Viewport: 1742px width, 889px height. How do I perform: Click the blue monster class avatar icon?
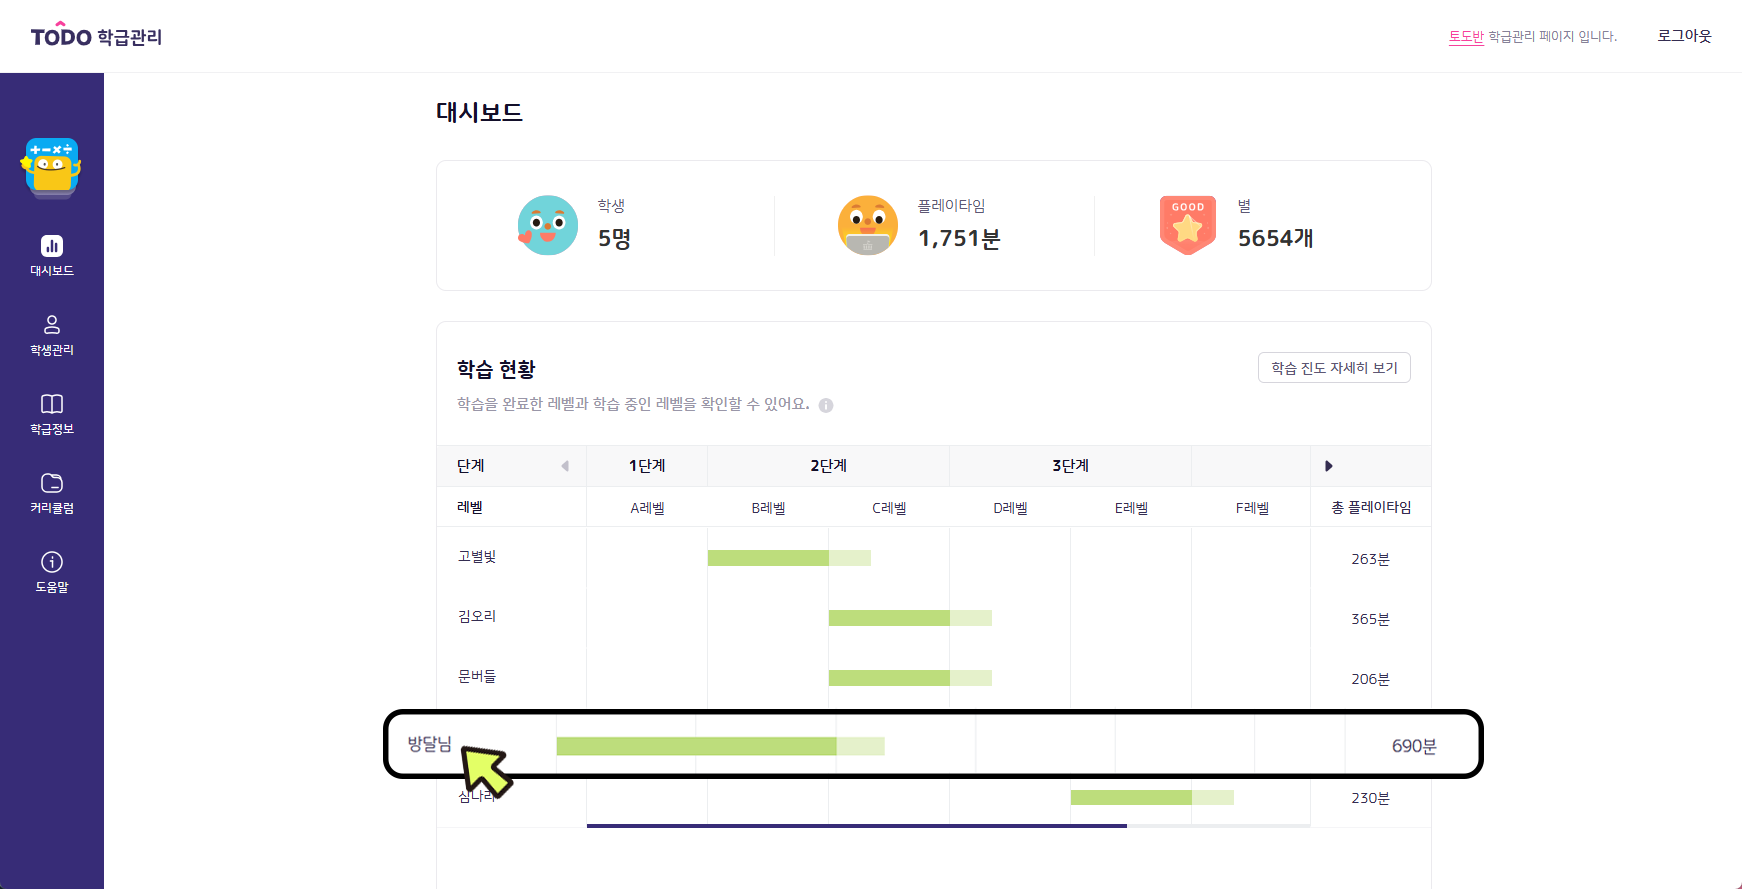[52, 167]
